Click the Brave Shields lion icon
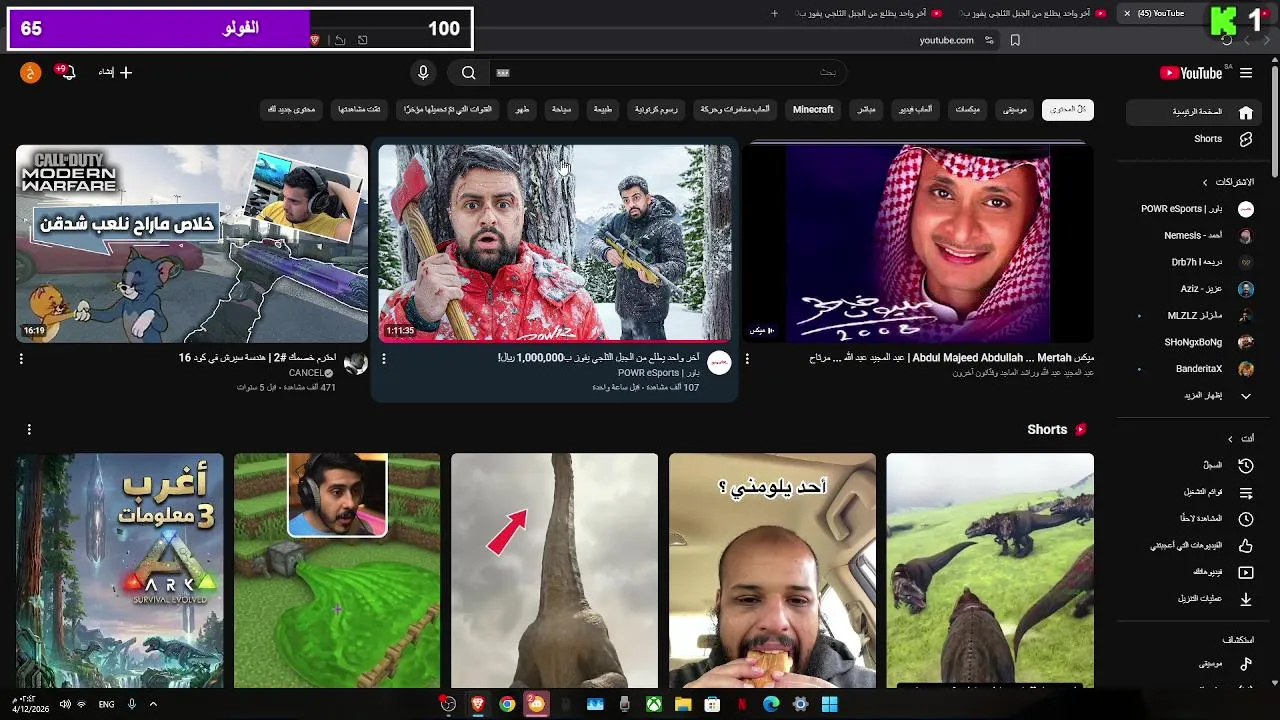Image resolution: width=1280 pixels, height=720 pixels. [x=315, y=40]
